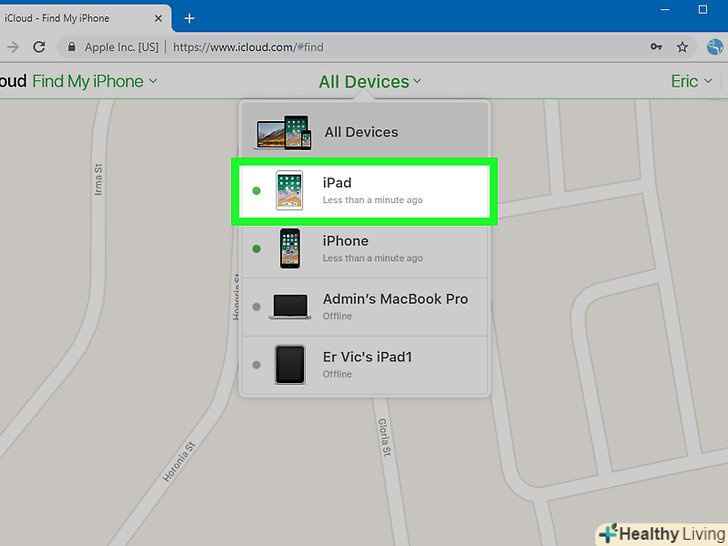Open the saved password key icon
Viewport: 728px width, 546px height.
(x=656, y=47)
